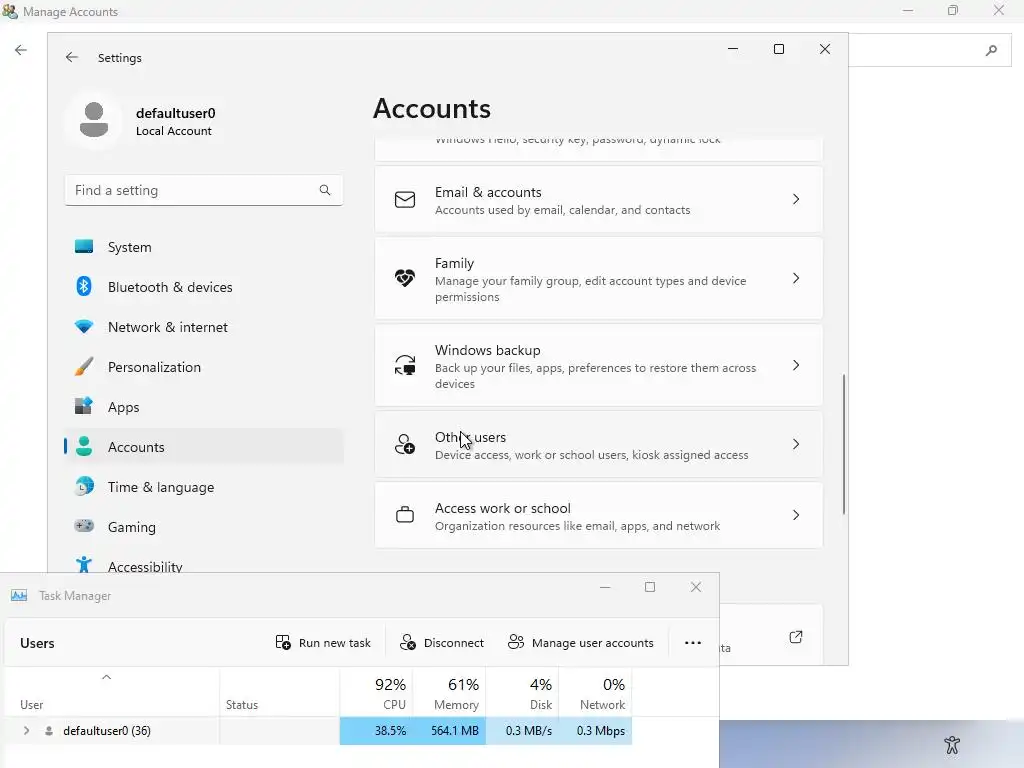Open the Family row chevron
The image size is (1024, 768).
795,278
